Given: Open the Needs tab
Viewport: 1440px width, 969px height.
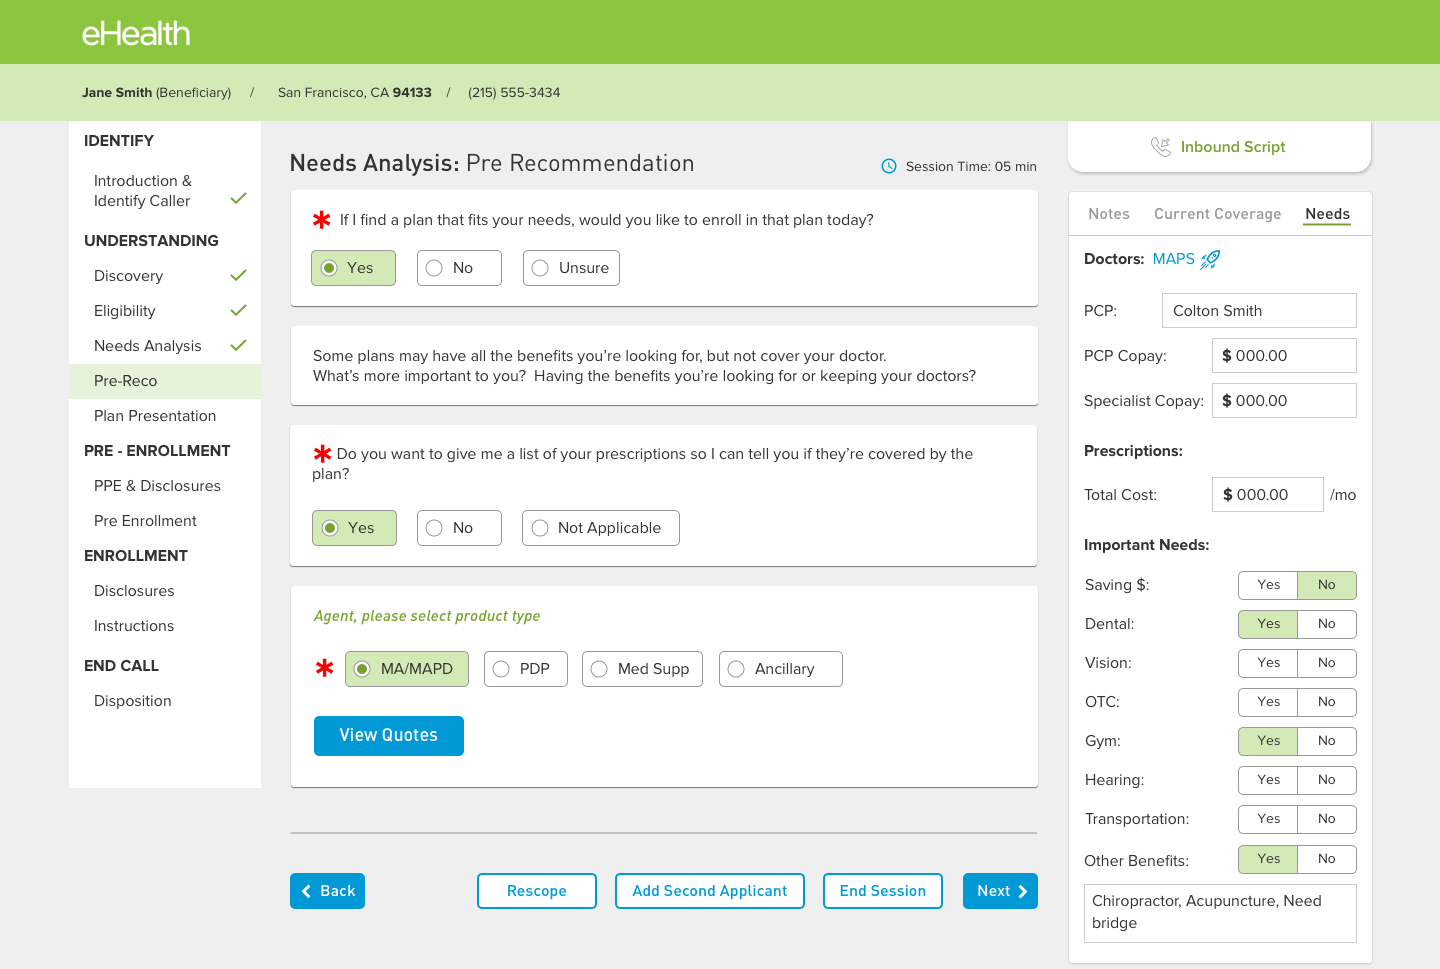Looking at the screenshot, I should (x=1327, y=214).
